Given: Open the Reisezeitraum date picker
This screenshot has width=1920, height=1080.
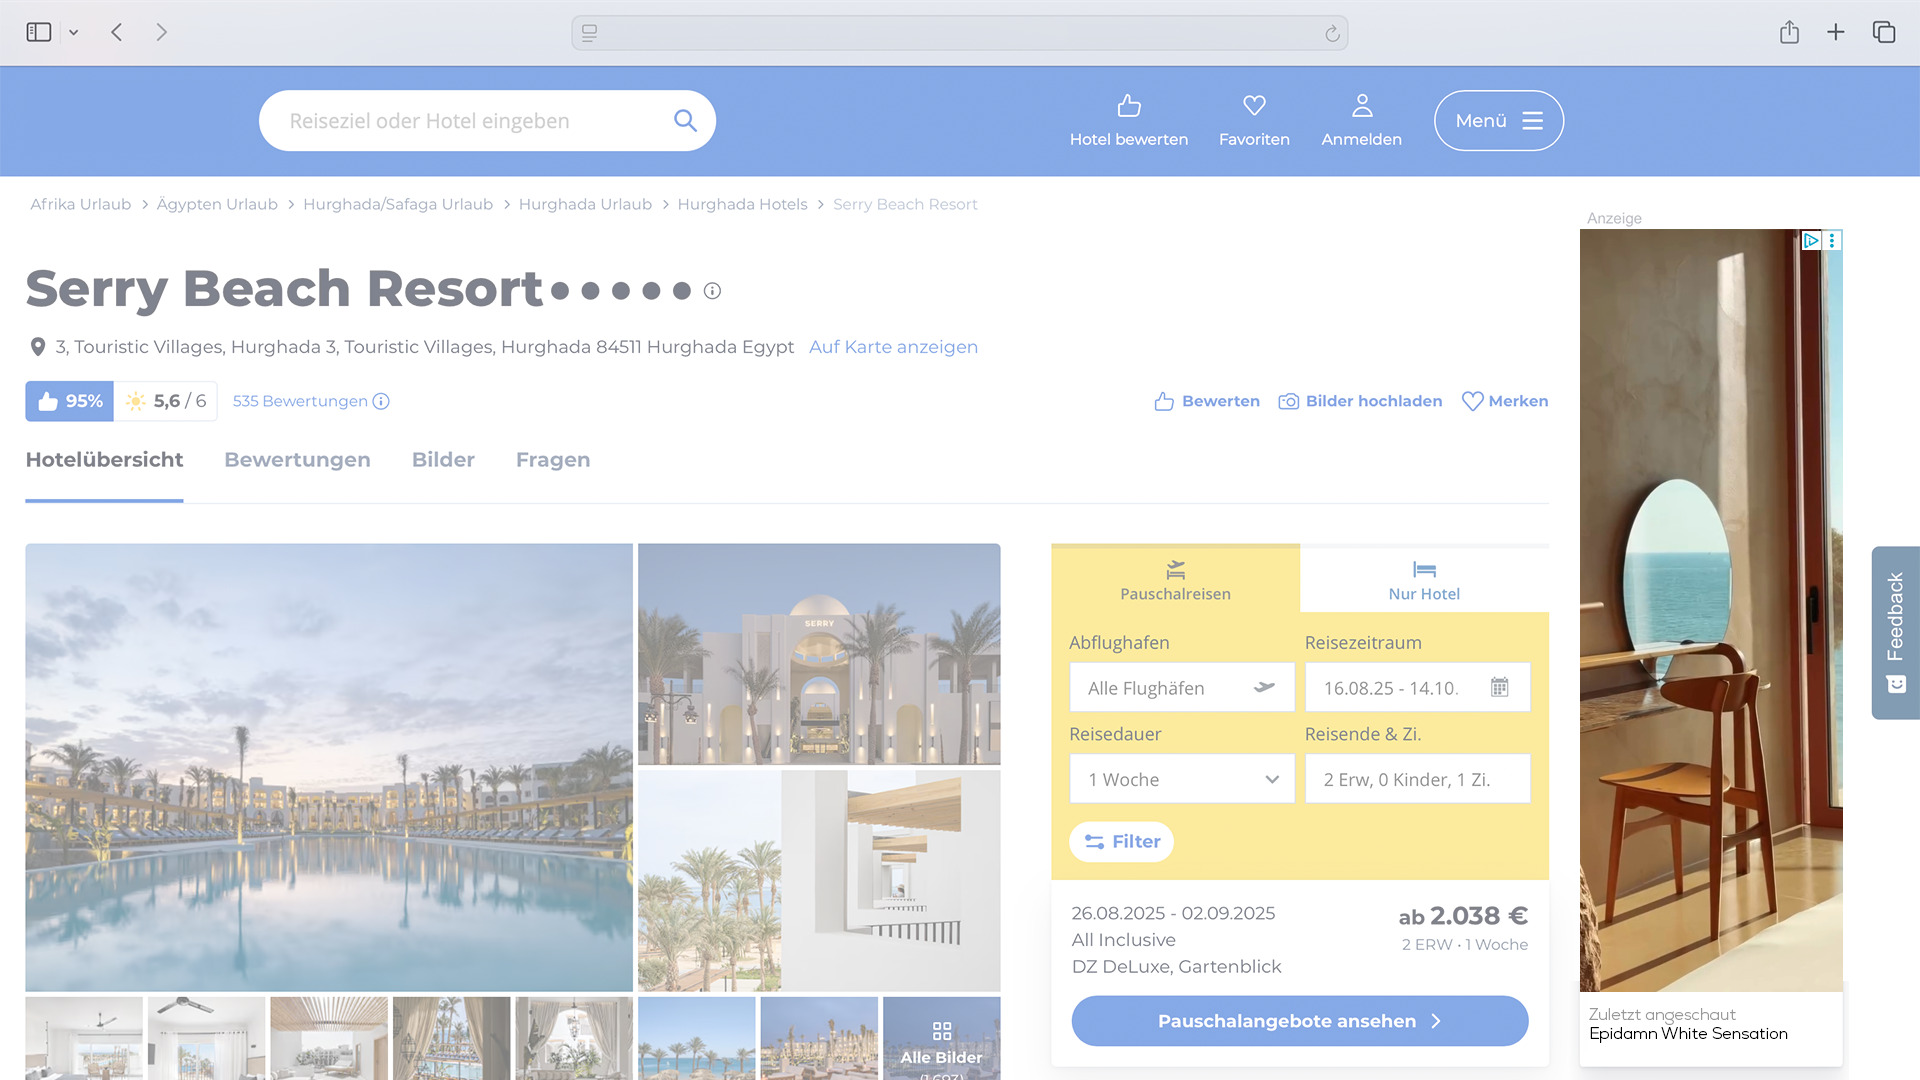Looking at the screenshot, I should [x=1417, y=688].
